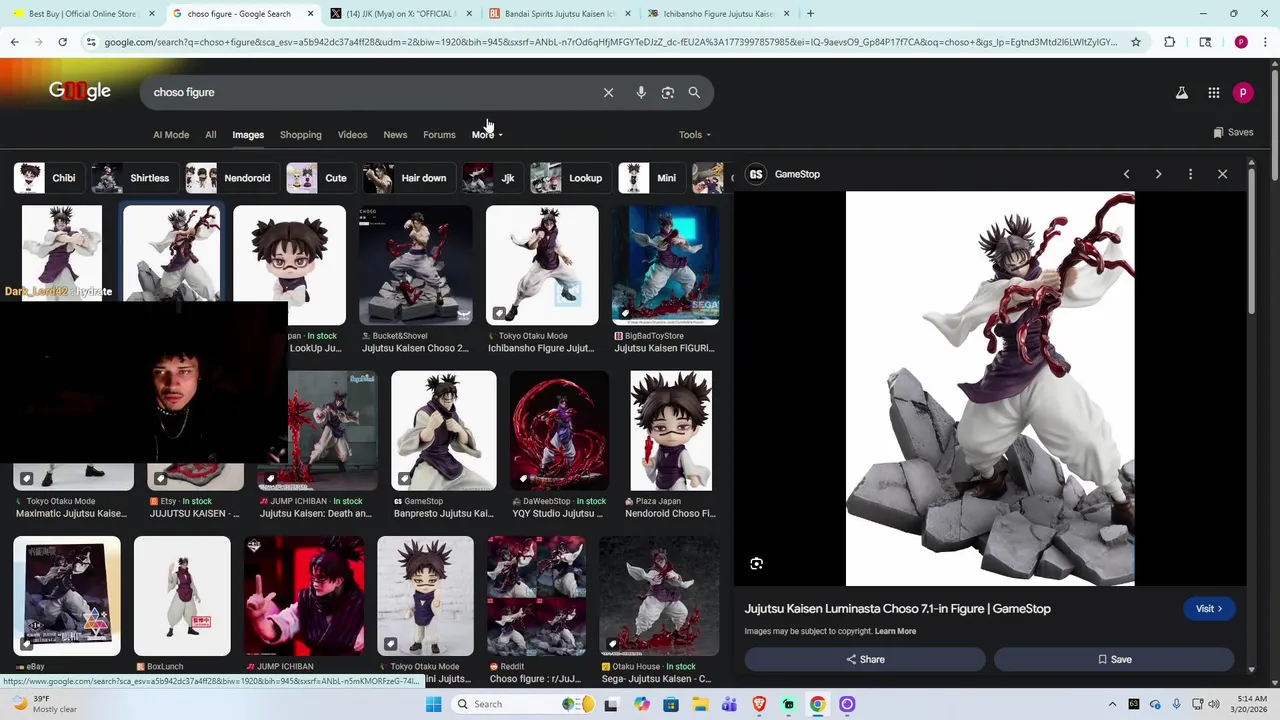The width and height of the screenshot is (1280, 720).
Task: Focus the choso figure search field
Action: point(370,92)
